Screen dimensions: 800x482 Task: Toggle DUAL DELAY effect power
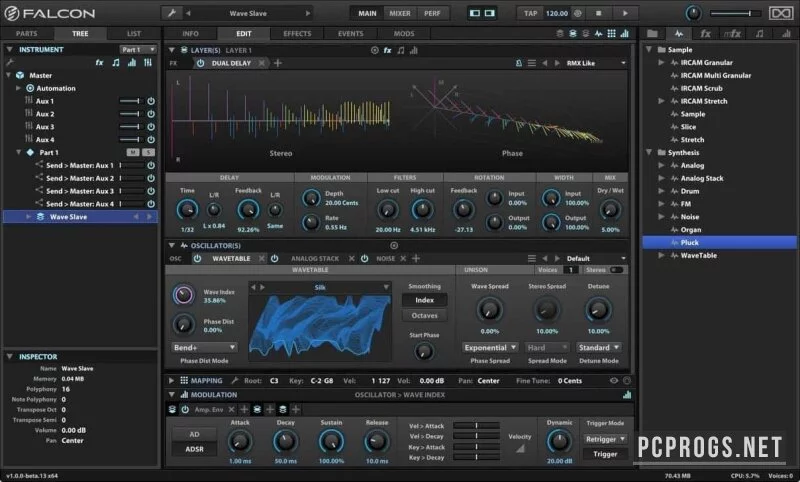[x=201, y=63]
